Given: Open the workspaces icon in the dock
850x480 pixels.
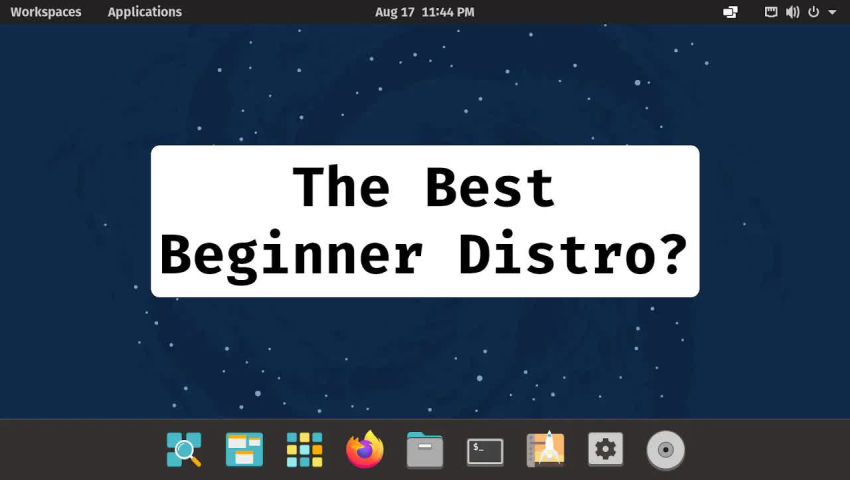Looking at the screenshot, I should pos(244,450).
